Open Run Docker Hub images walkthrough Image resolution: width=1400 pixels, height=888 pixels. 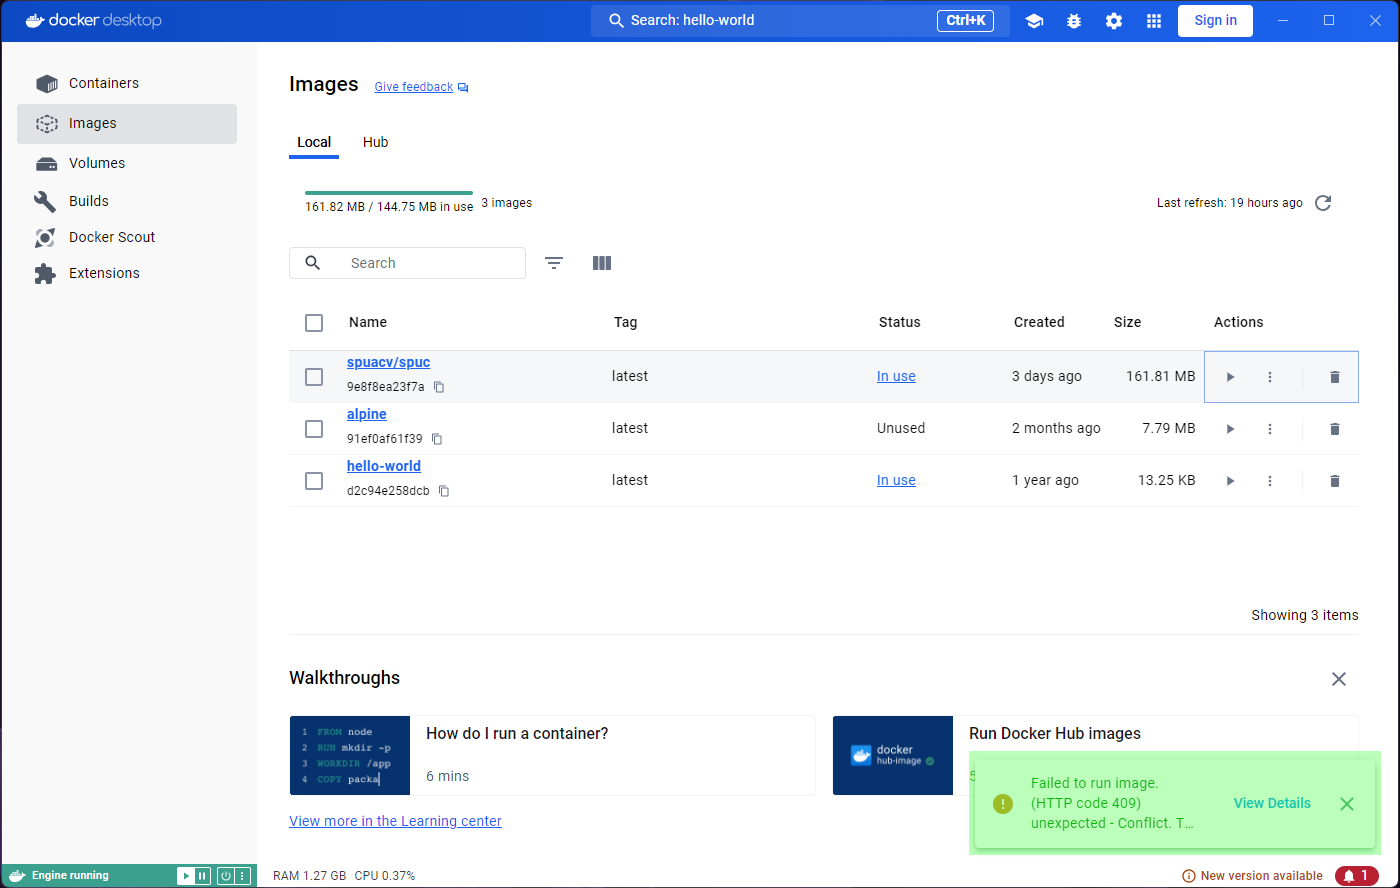(1095, 755)
